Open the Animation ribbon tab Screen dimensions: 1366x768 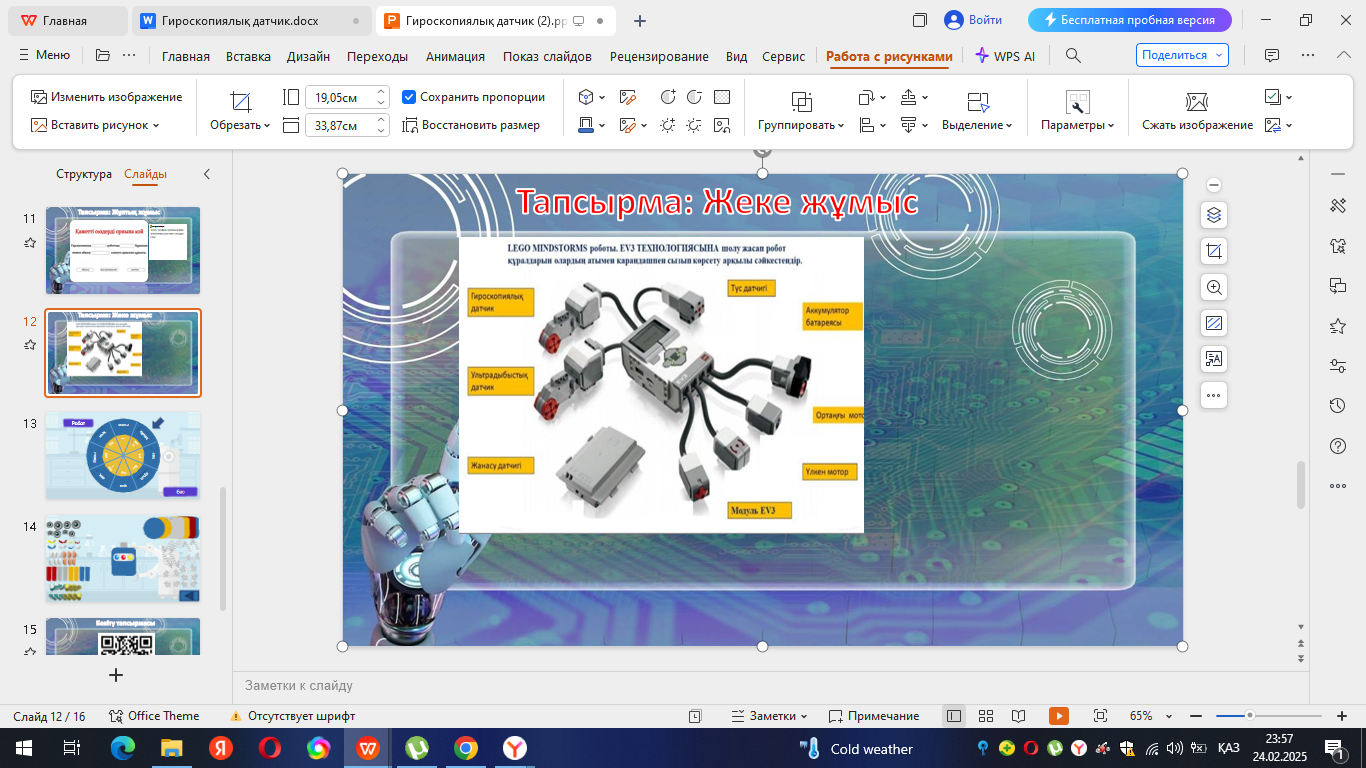coord(455,56)
